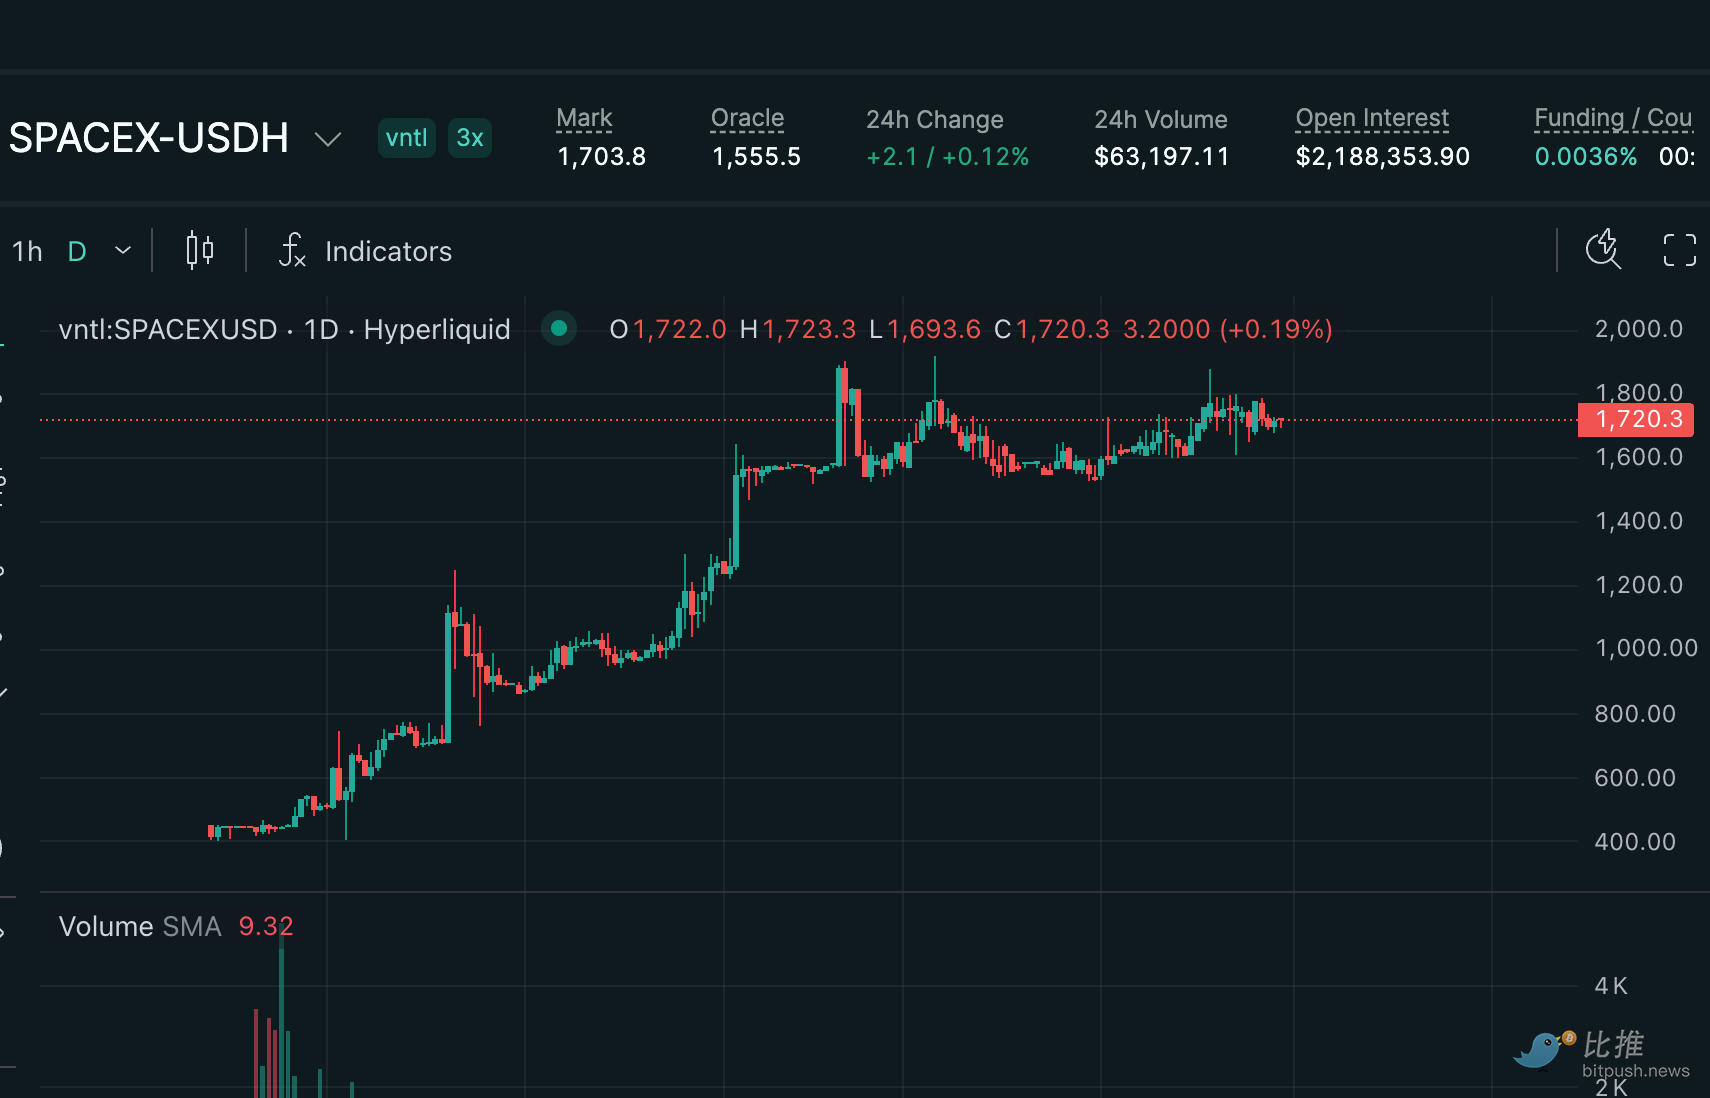Click the Open Interest label
Image resolution: width=1710 pixels, height=1098 pixels.
(x=1372, y=118)
